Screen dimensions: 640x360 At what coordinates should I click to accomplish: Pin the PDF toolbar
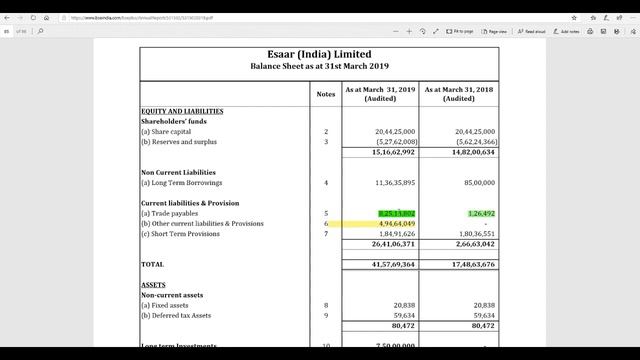click(633, 31)
